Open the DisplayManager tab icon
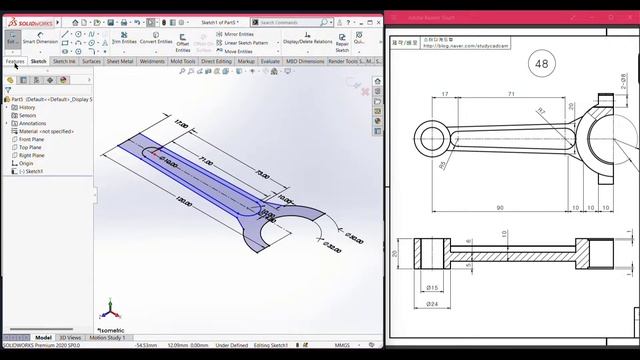 tap(63, 80)
